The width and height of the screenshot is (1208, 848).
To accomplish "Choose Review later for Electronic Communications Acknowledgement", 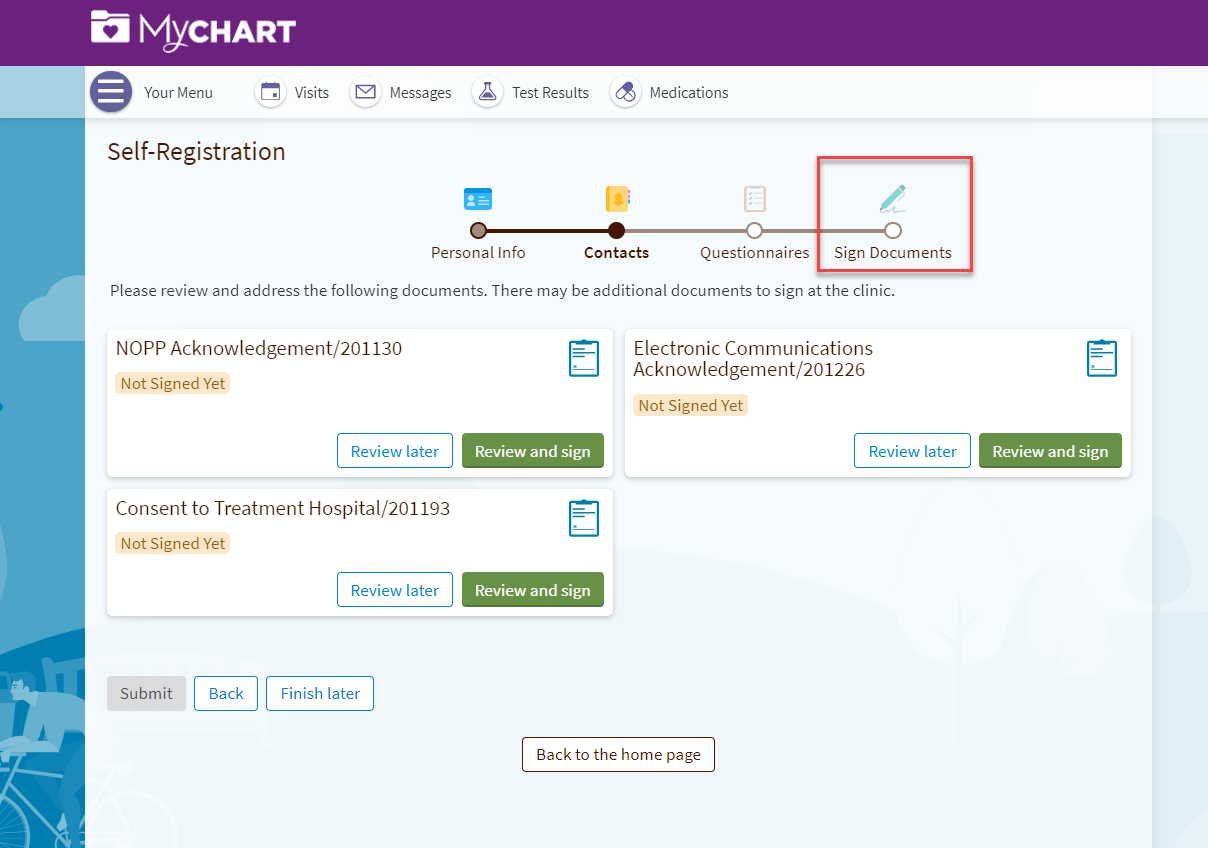I will pos(912,450).
